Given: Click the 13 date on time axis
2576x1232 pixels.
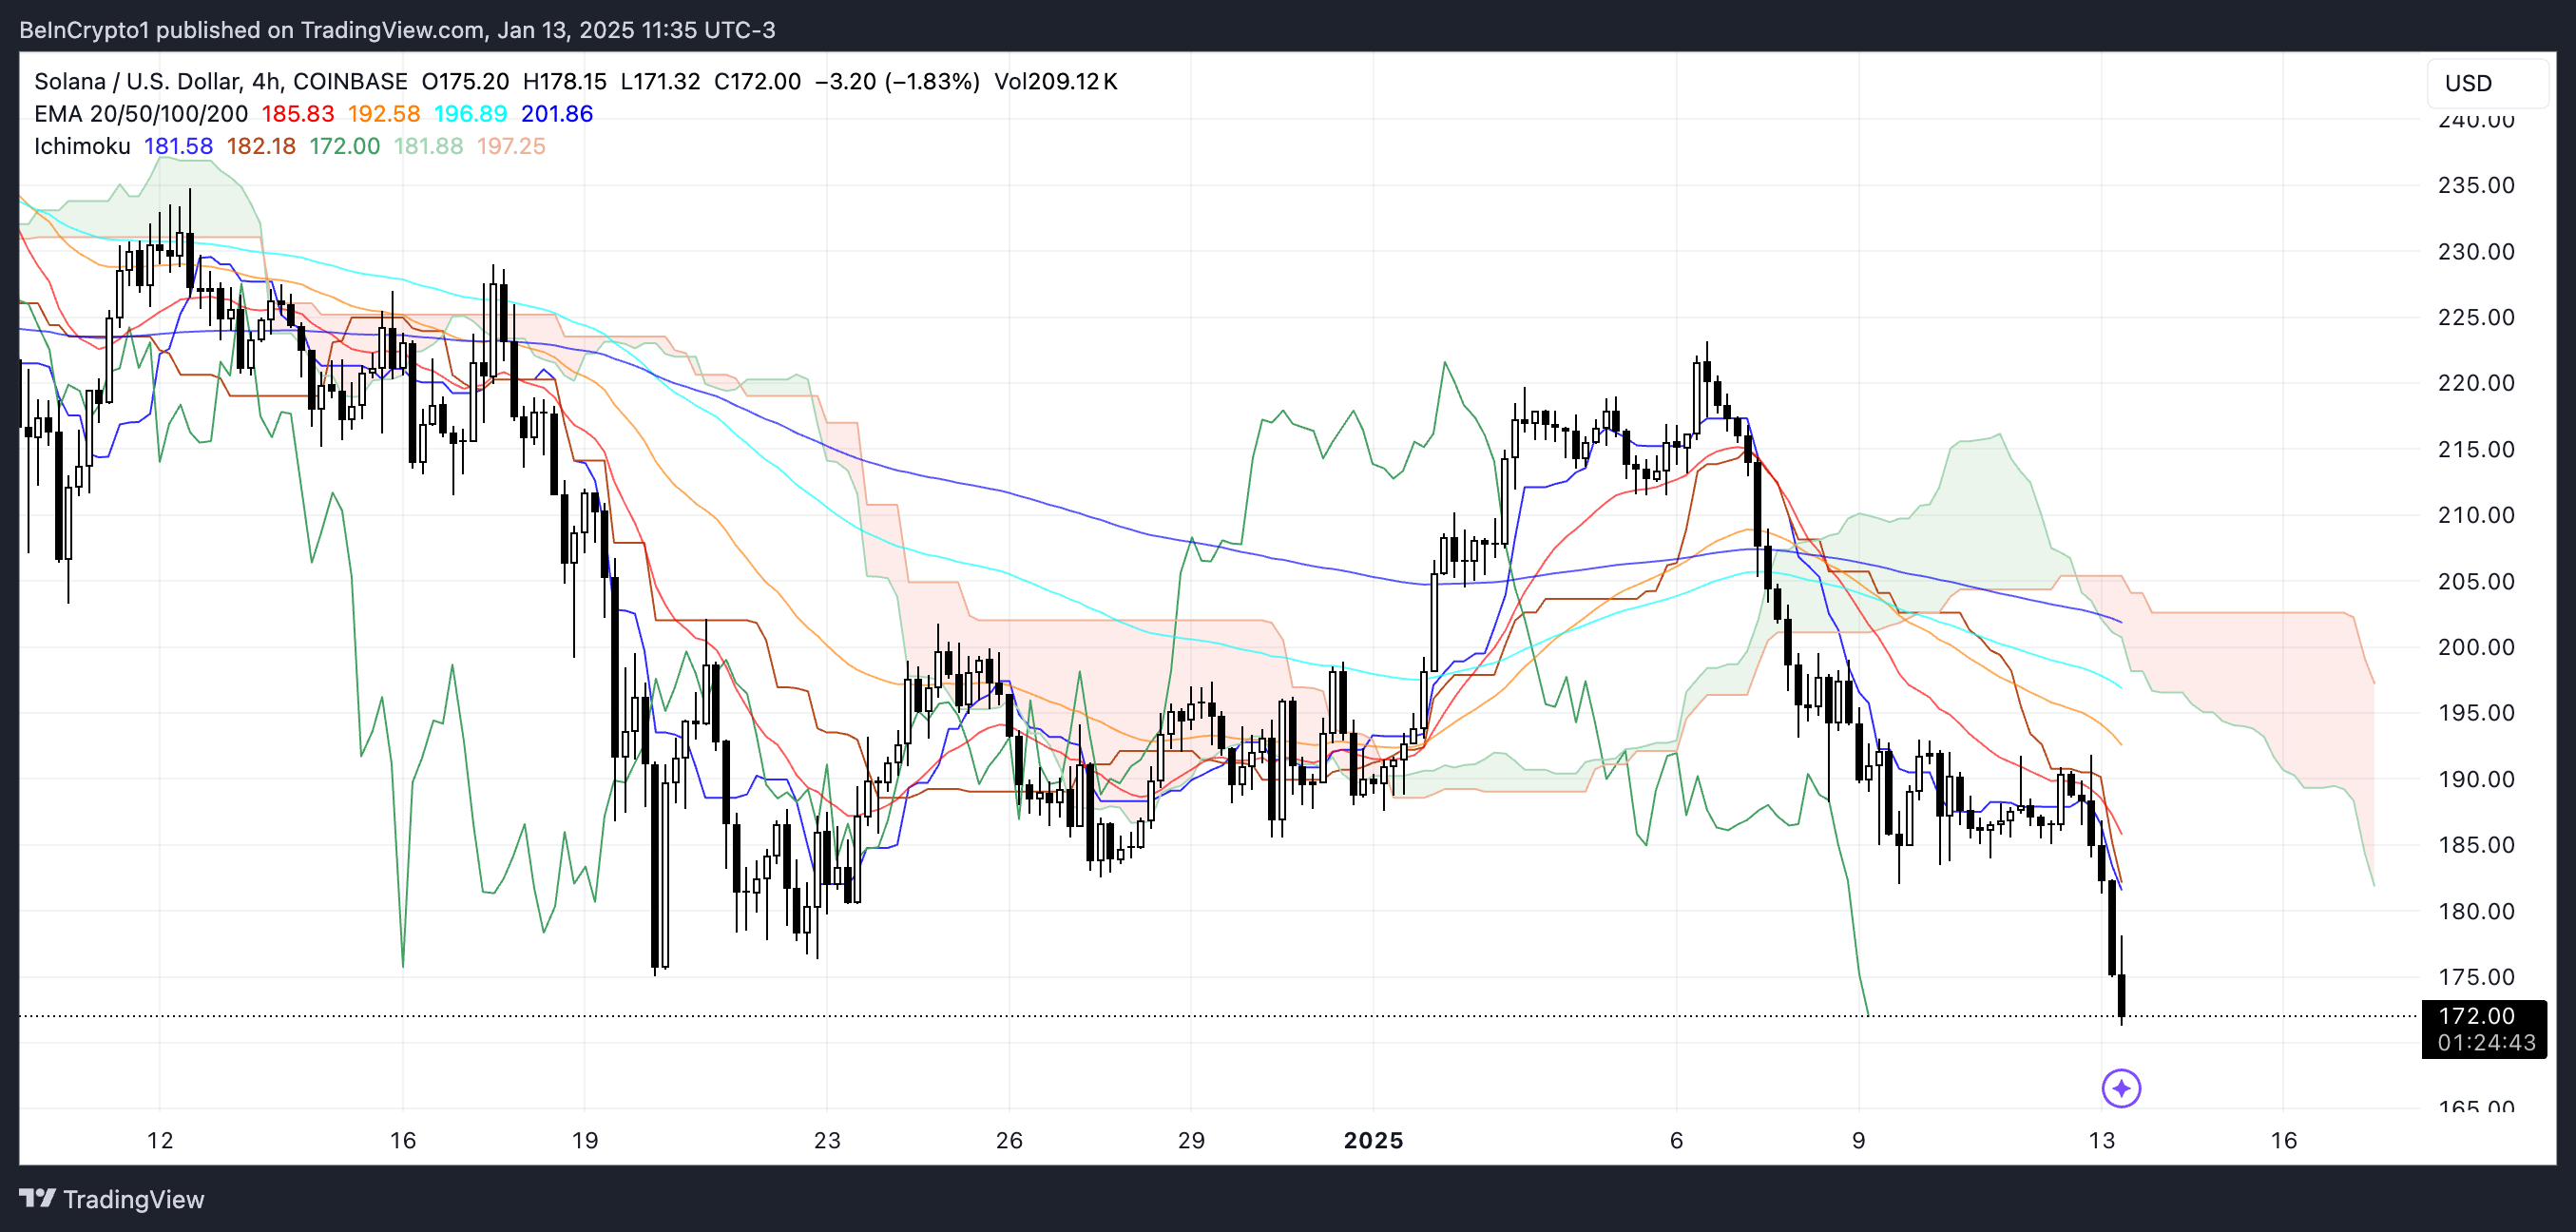Looking at the screenshot, I should click(x=2101, y=1140).
